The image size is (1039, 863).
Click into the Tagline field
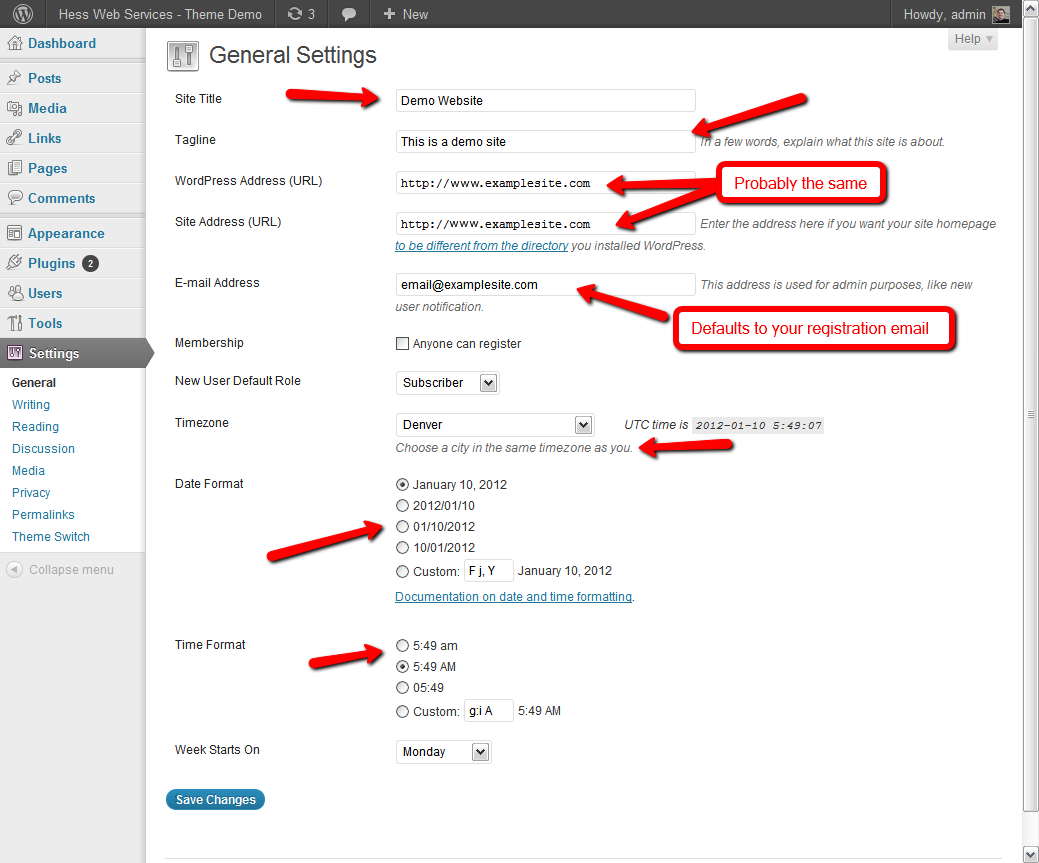[x=545, y=142]
